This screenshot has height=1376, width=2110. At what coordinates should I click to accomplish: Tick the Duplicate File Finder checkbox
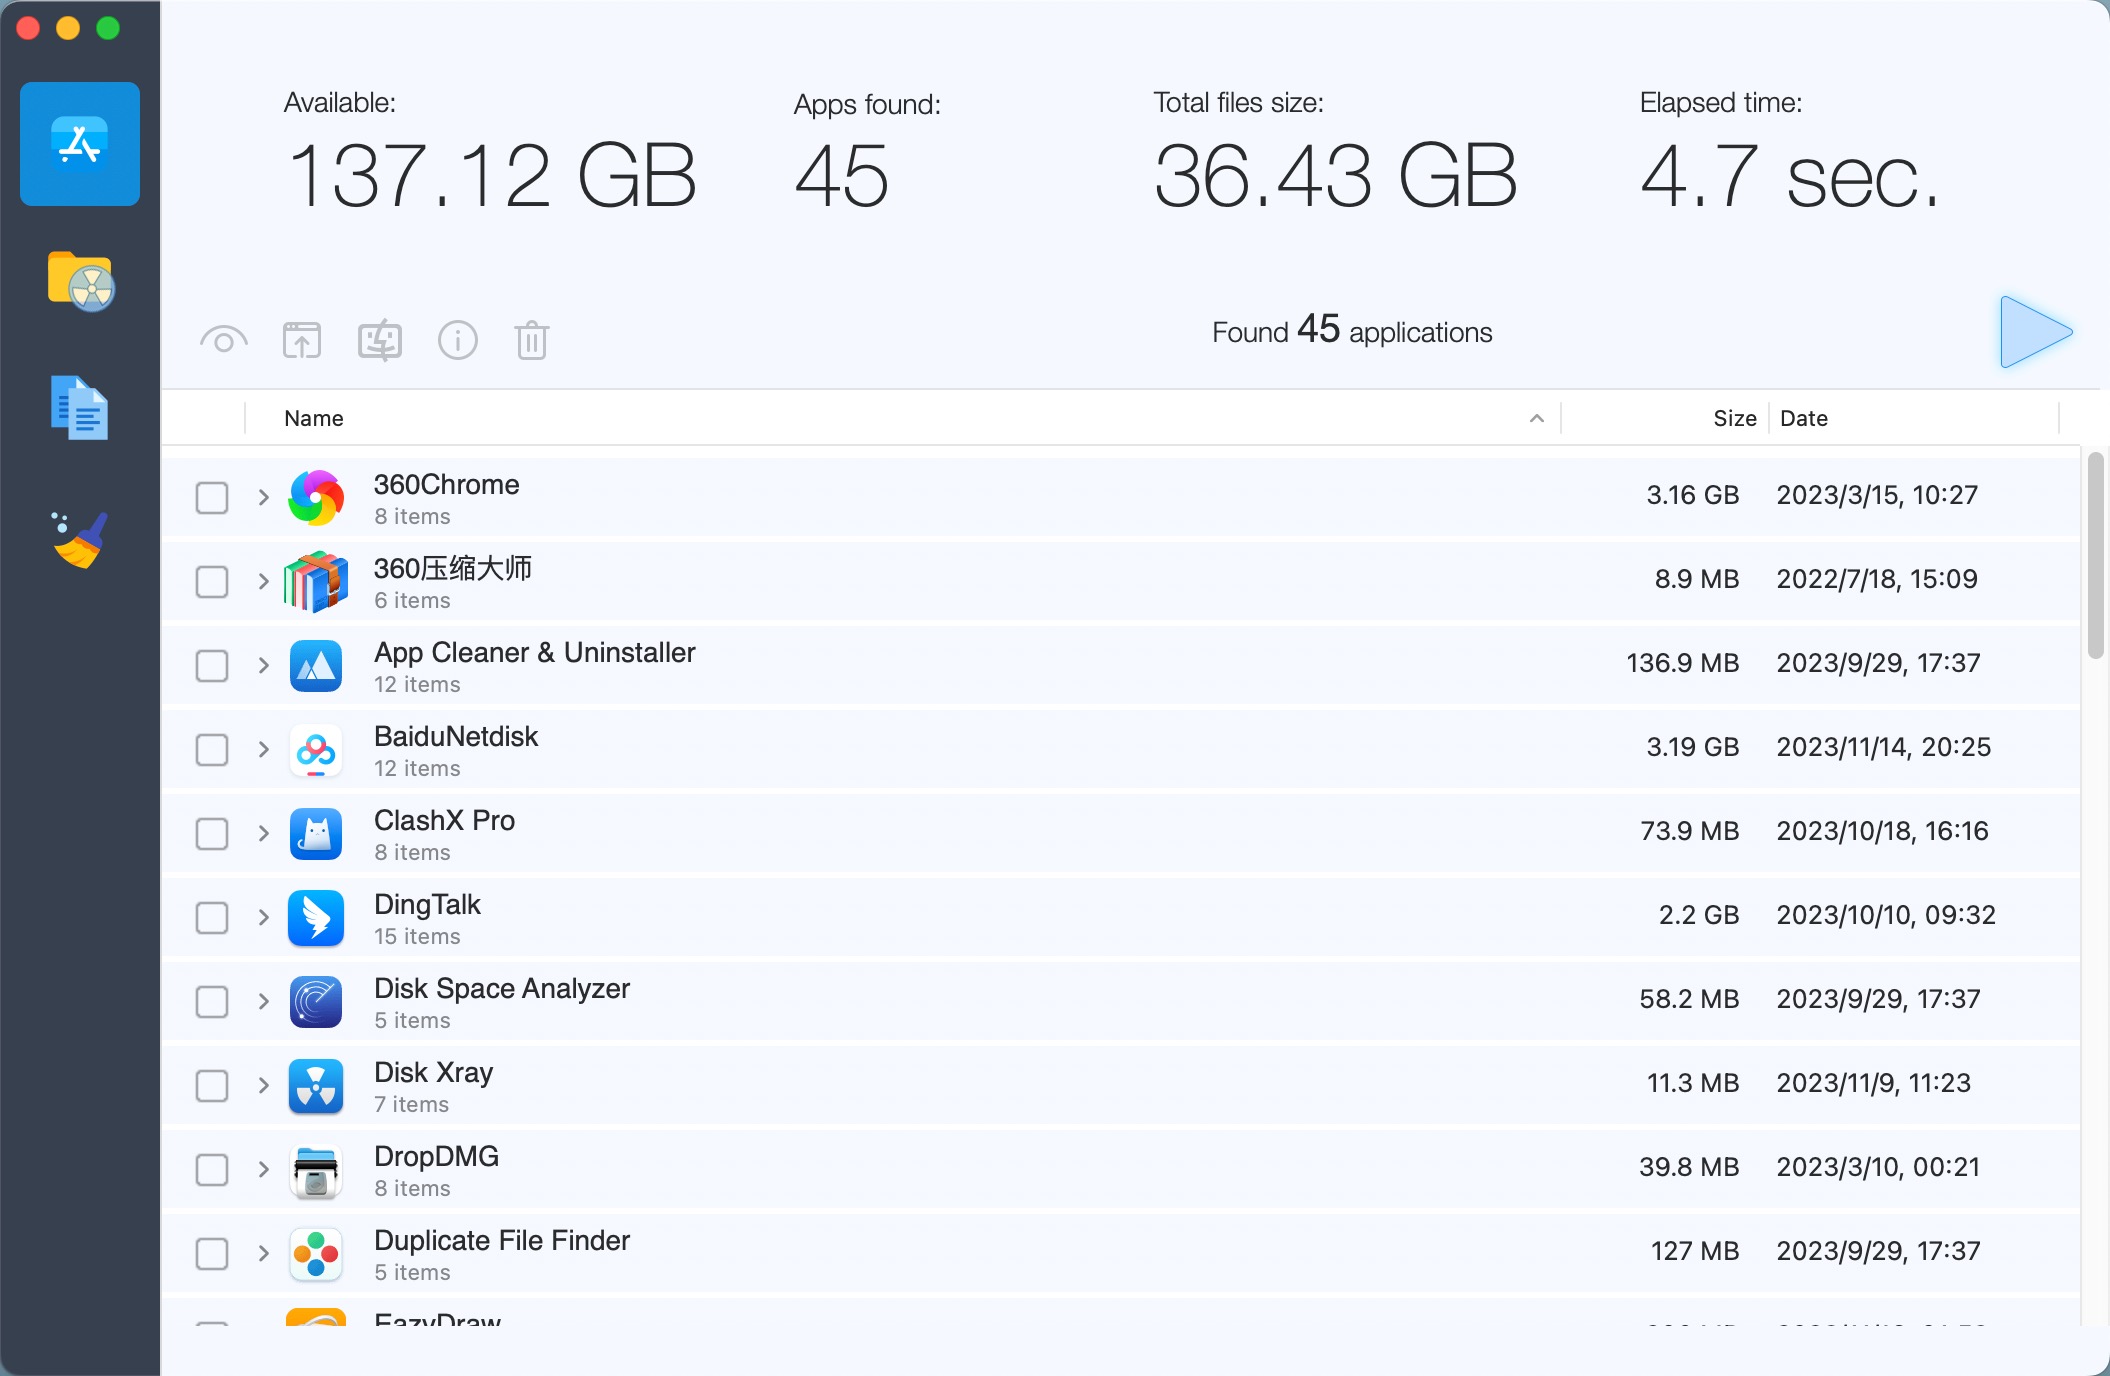coord(212,1254)
